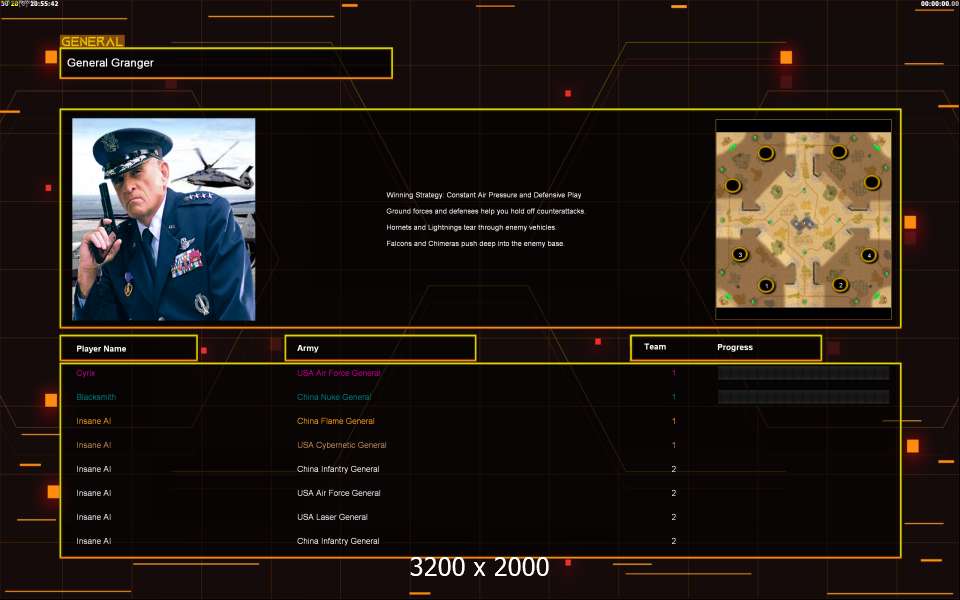Click Blacksmith's loading progress bar
Viewport: 960px width, 600px height.
tap(803, 397)
